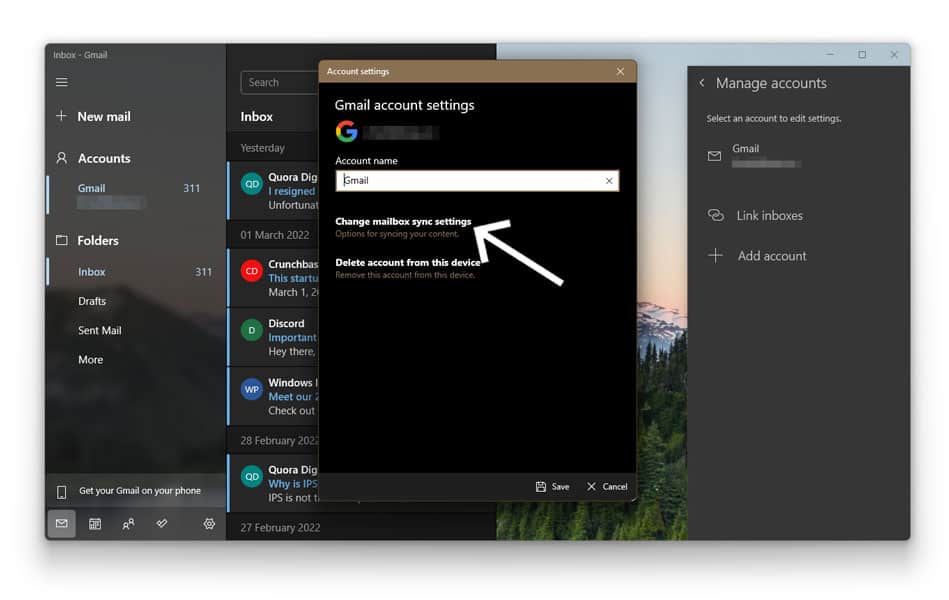
Task: Click the Search mail field
Action: coord(280,82)
